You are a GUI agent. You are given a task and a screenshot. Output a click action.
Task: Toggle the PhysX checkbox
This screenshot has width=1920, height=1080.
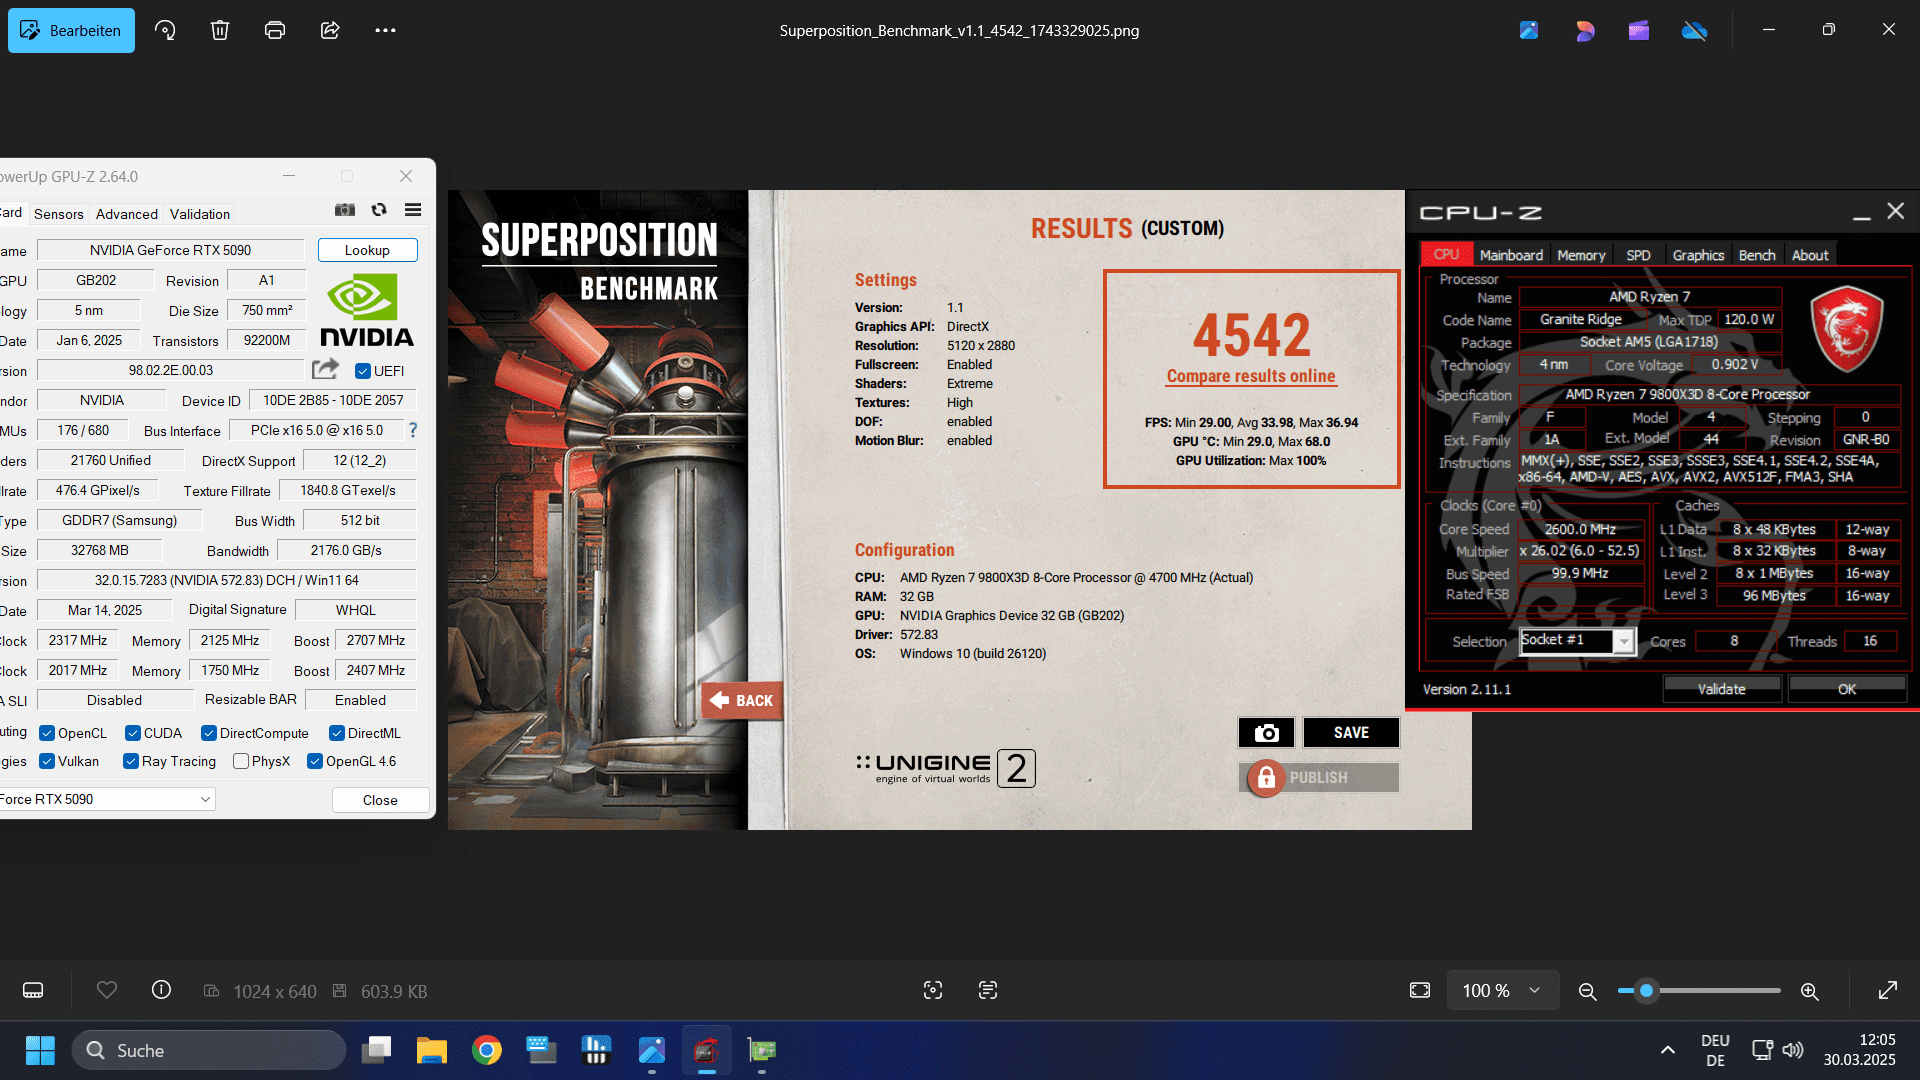coord(241,761)
